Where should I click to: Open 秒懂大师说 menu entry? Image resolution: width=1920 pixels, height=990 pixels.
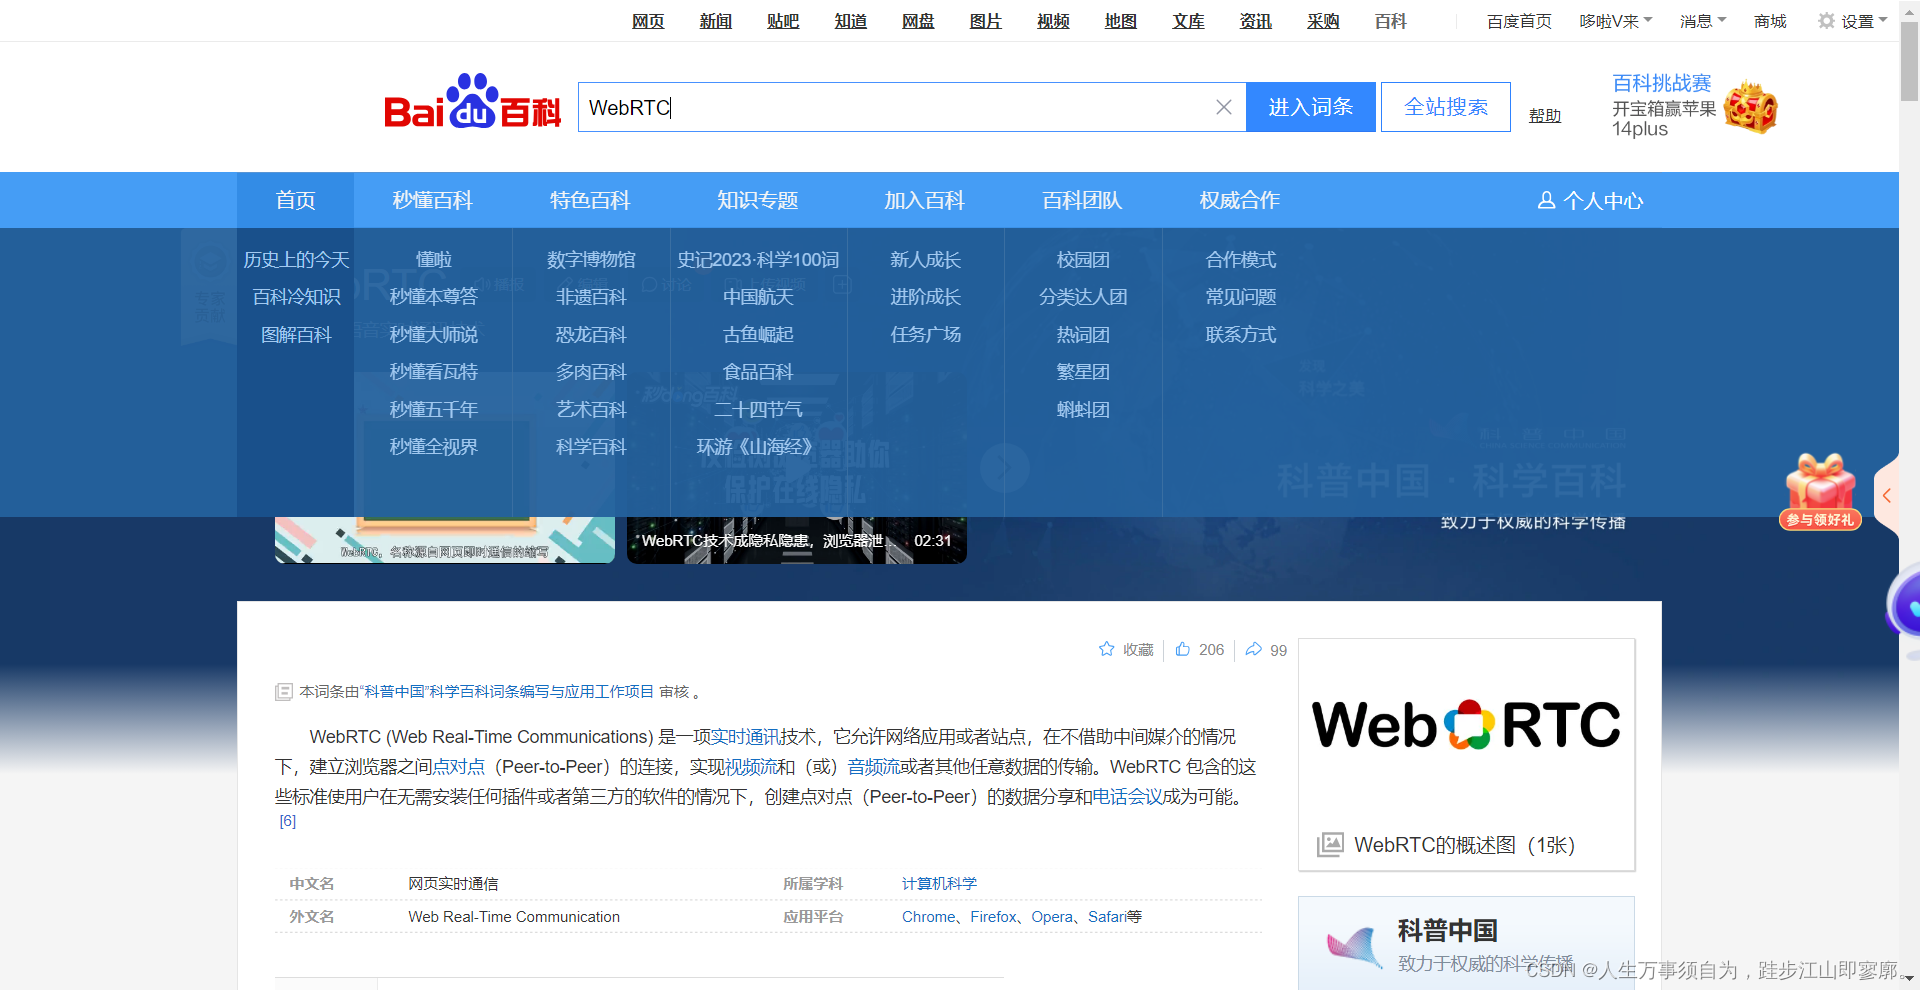(x=433, y=334)
